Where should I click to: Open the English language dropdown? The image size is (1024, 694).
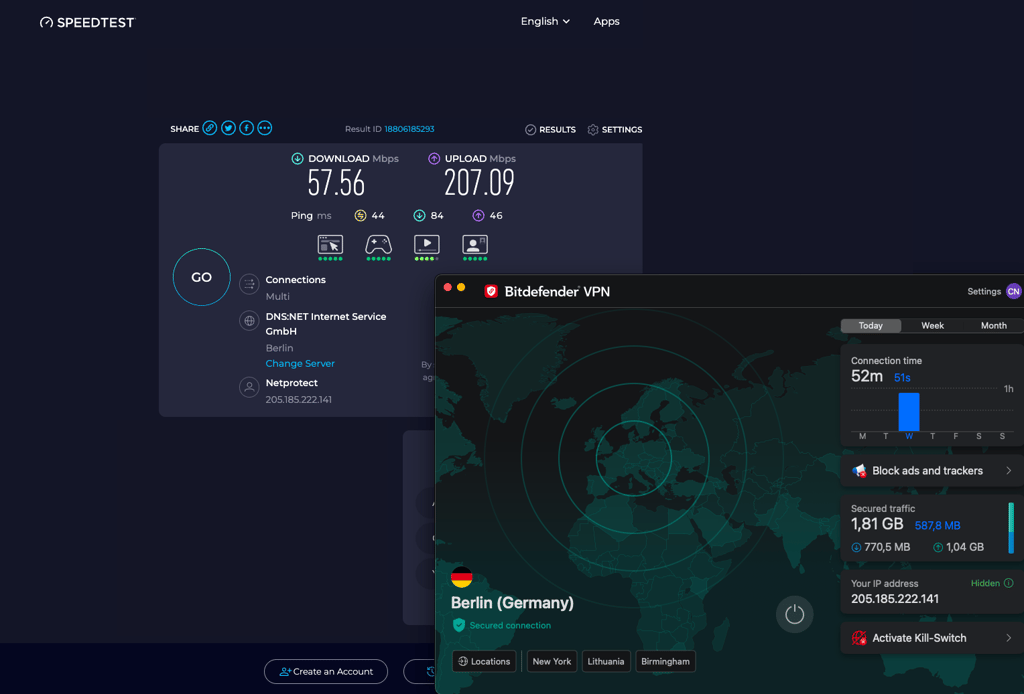(x=545, y=22)
